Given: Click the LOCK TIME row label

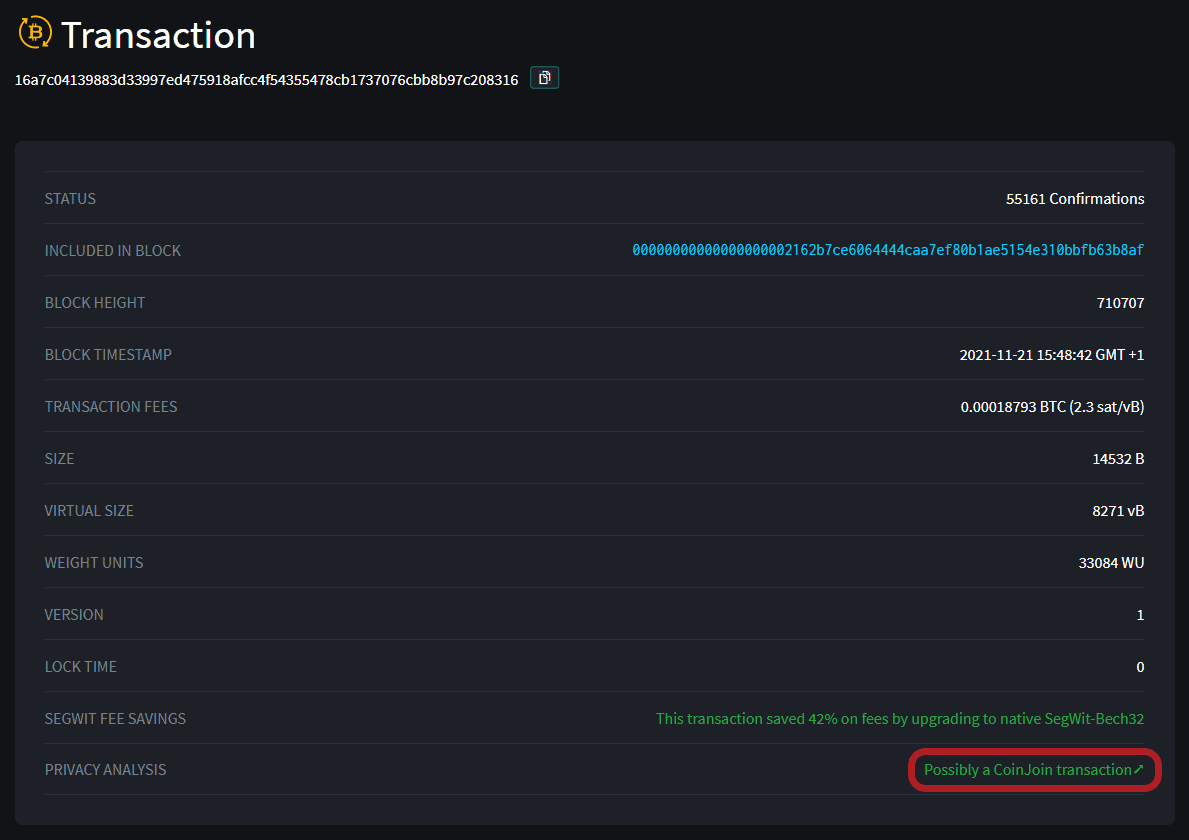Looking at the screenshot, I should (80, 667).
